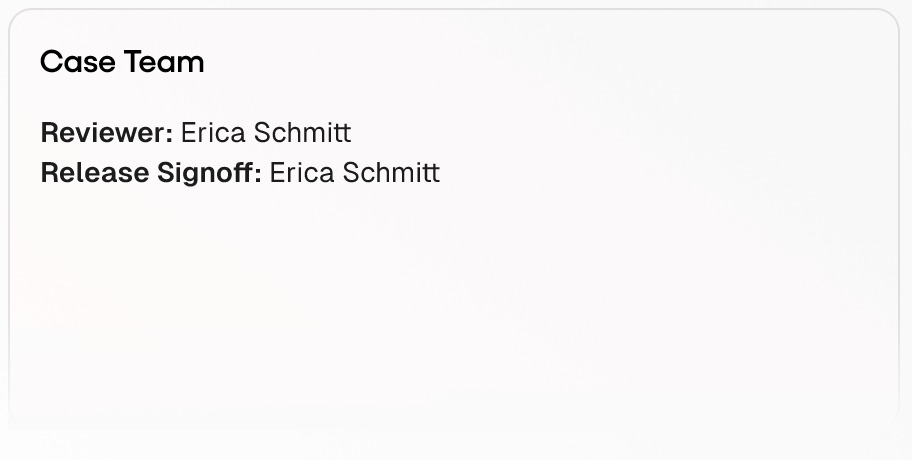Screen dimensions: 912x460
Task: Click Schmitt in the Reviewer line
Action: click(302, 133)
